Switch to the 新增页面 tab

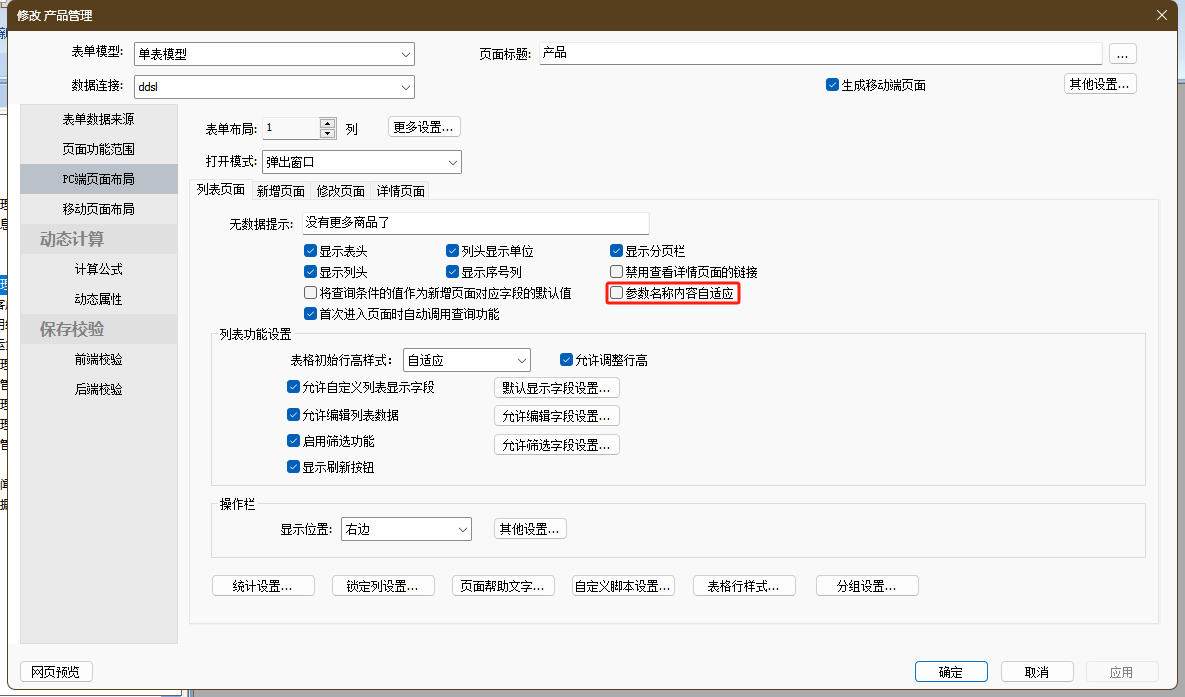click(280, 191)
